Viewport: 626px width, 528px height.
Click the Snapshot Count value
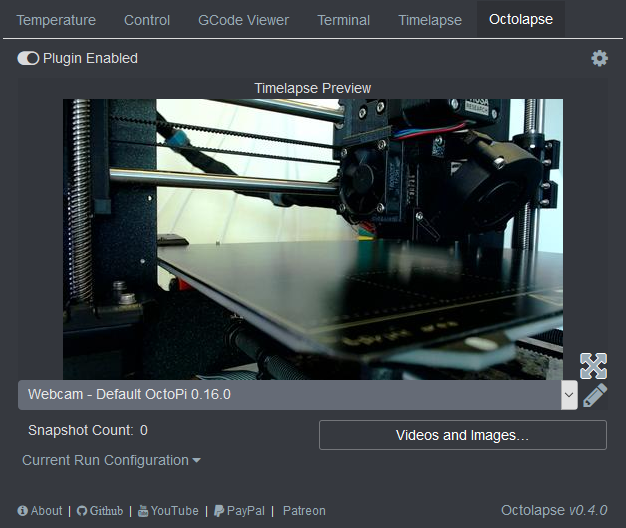coord(144,430)
